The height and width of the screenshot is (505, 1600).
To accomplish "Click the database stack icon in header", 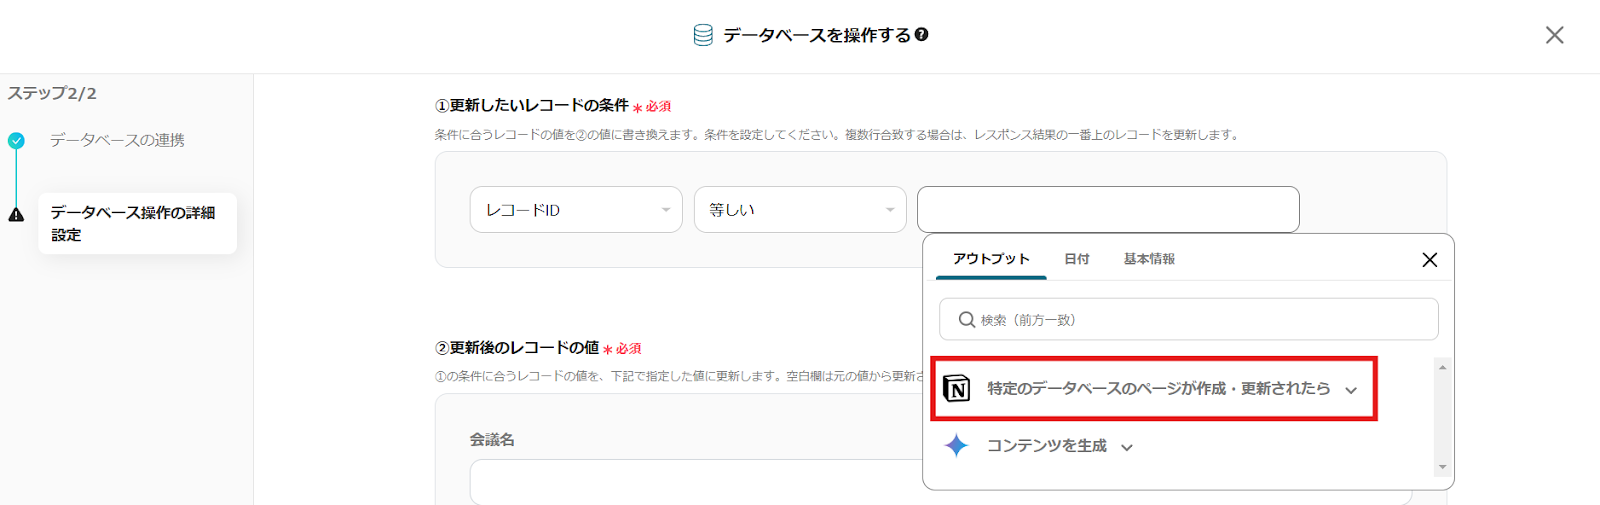I will coord(703,35).
